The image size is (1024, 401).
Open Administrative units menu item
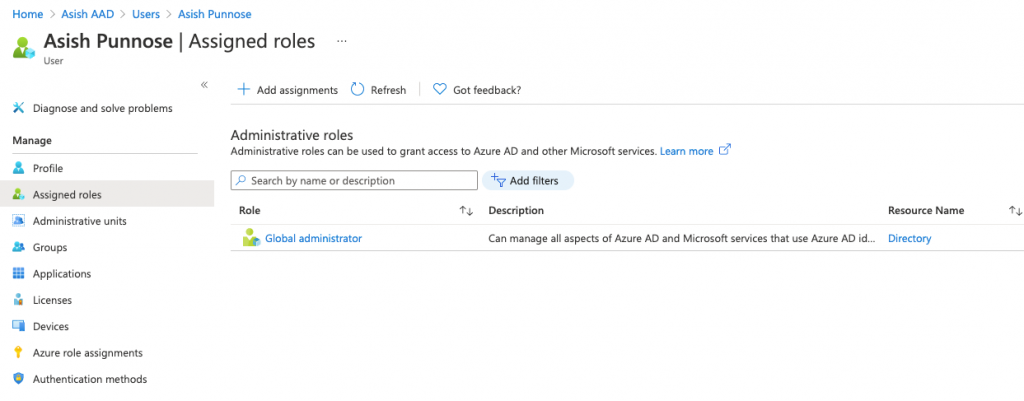pyautogui.click(x=80, y=221)
